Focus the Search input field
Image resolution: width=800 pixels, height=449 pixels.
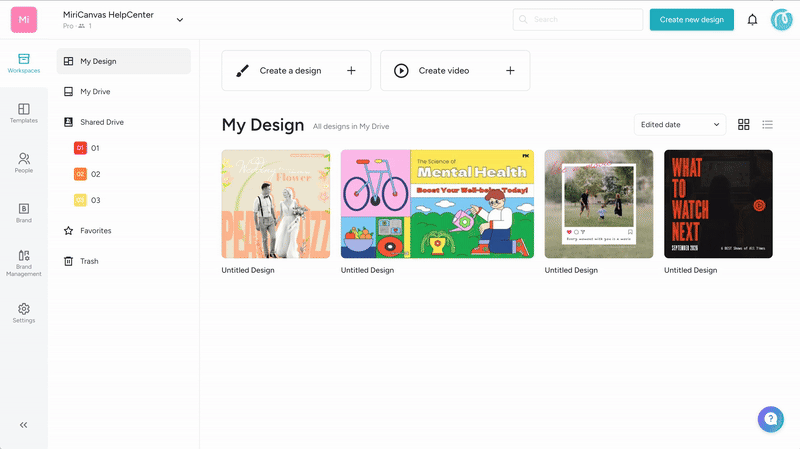[x=578, y=19]
